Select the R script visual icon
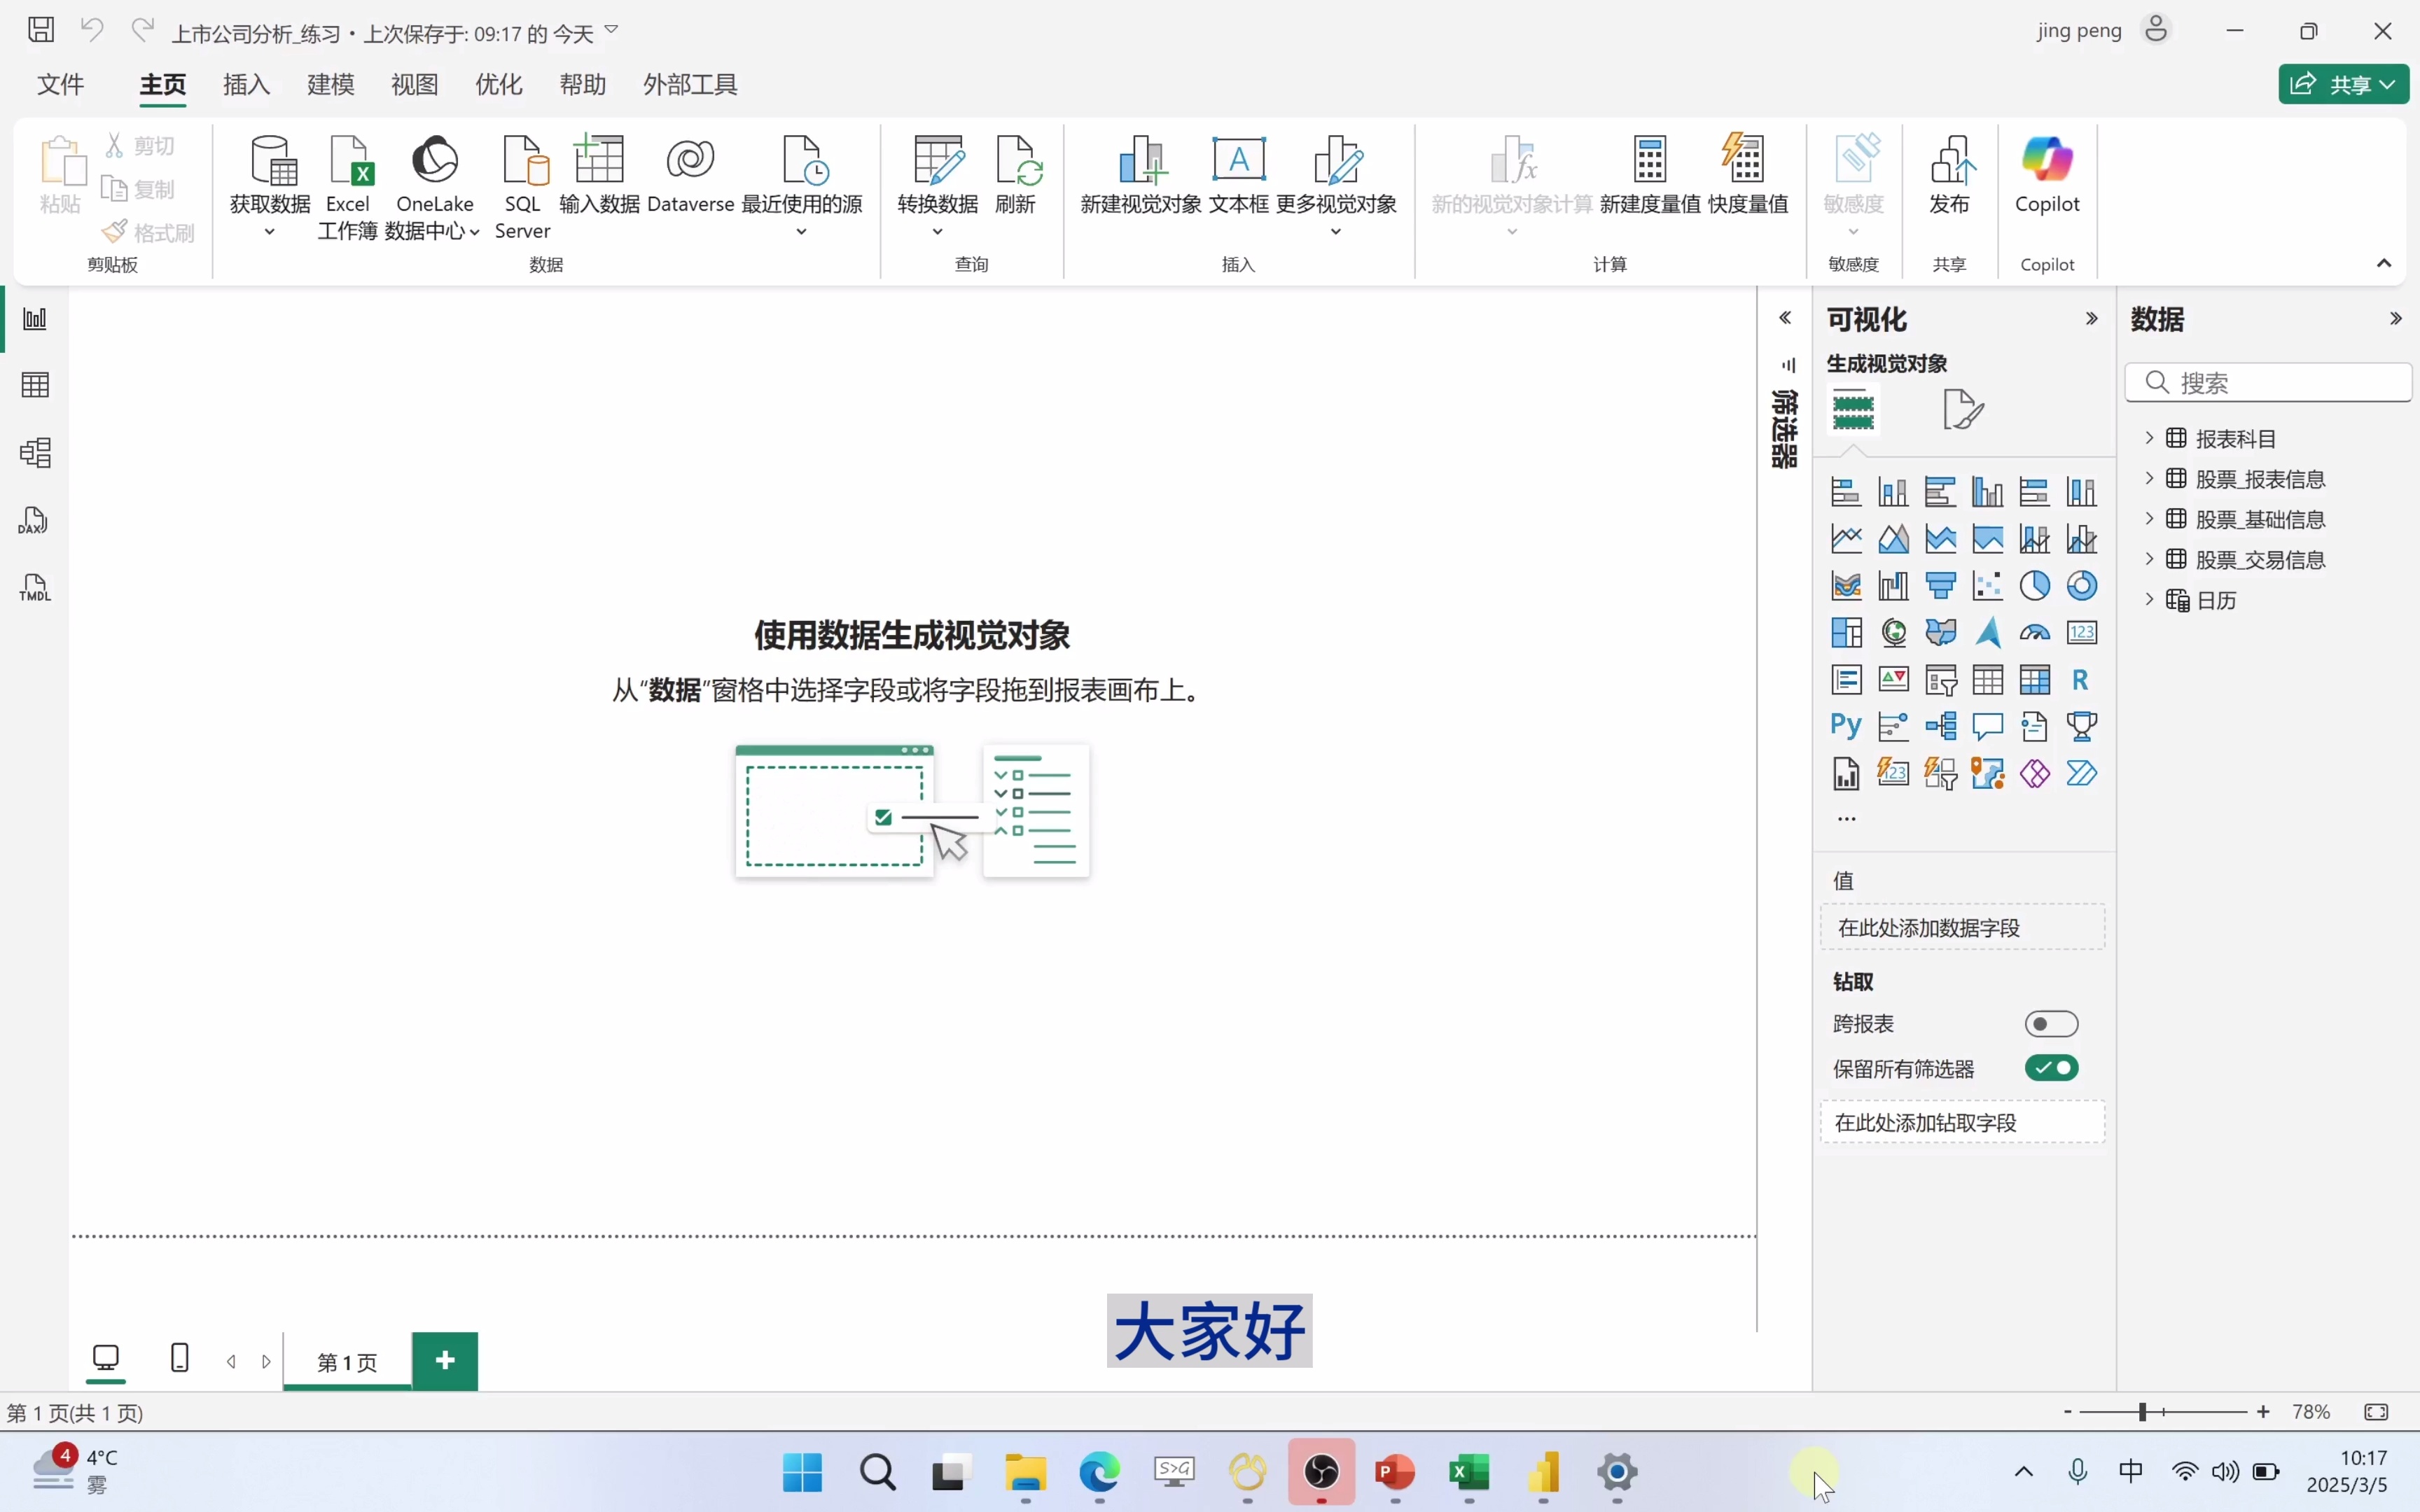This screenshot has height=1512, width=2420. [x=2081, y=680]
